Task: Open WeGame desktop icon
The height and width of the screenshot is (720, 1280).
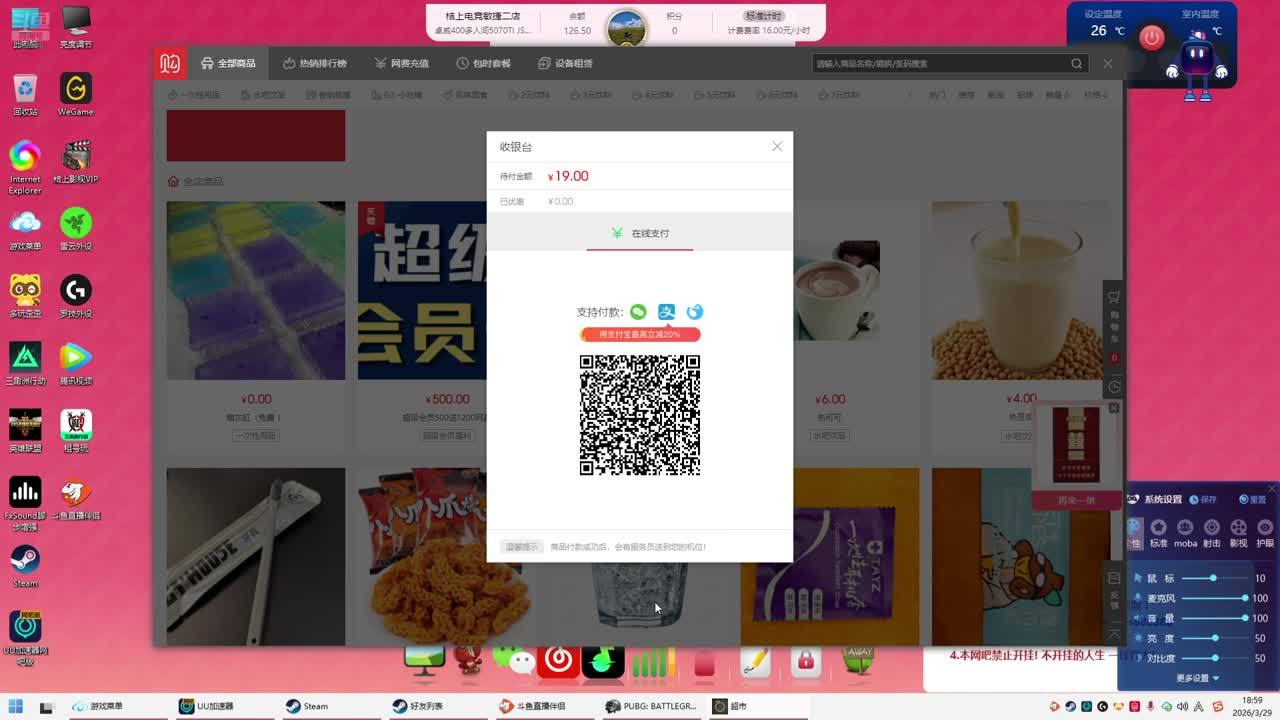Action: coord(76,95)
